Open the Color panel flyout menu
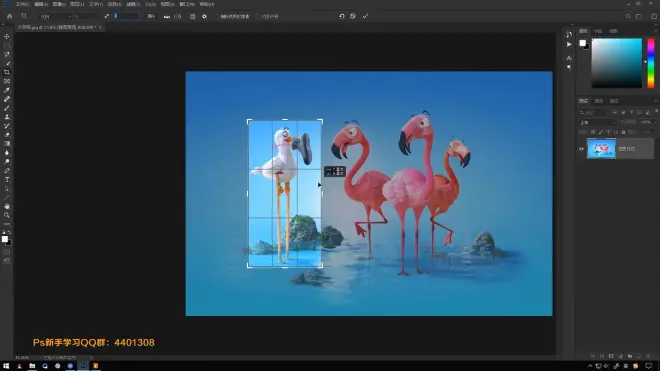Viewport: 660px width, 371px height. [x=655, y=31]
